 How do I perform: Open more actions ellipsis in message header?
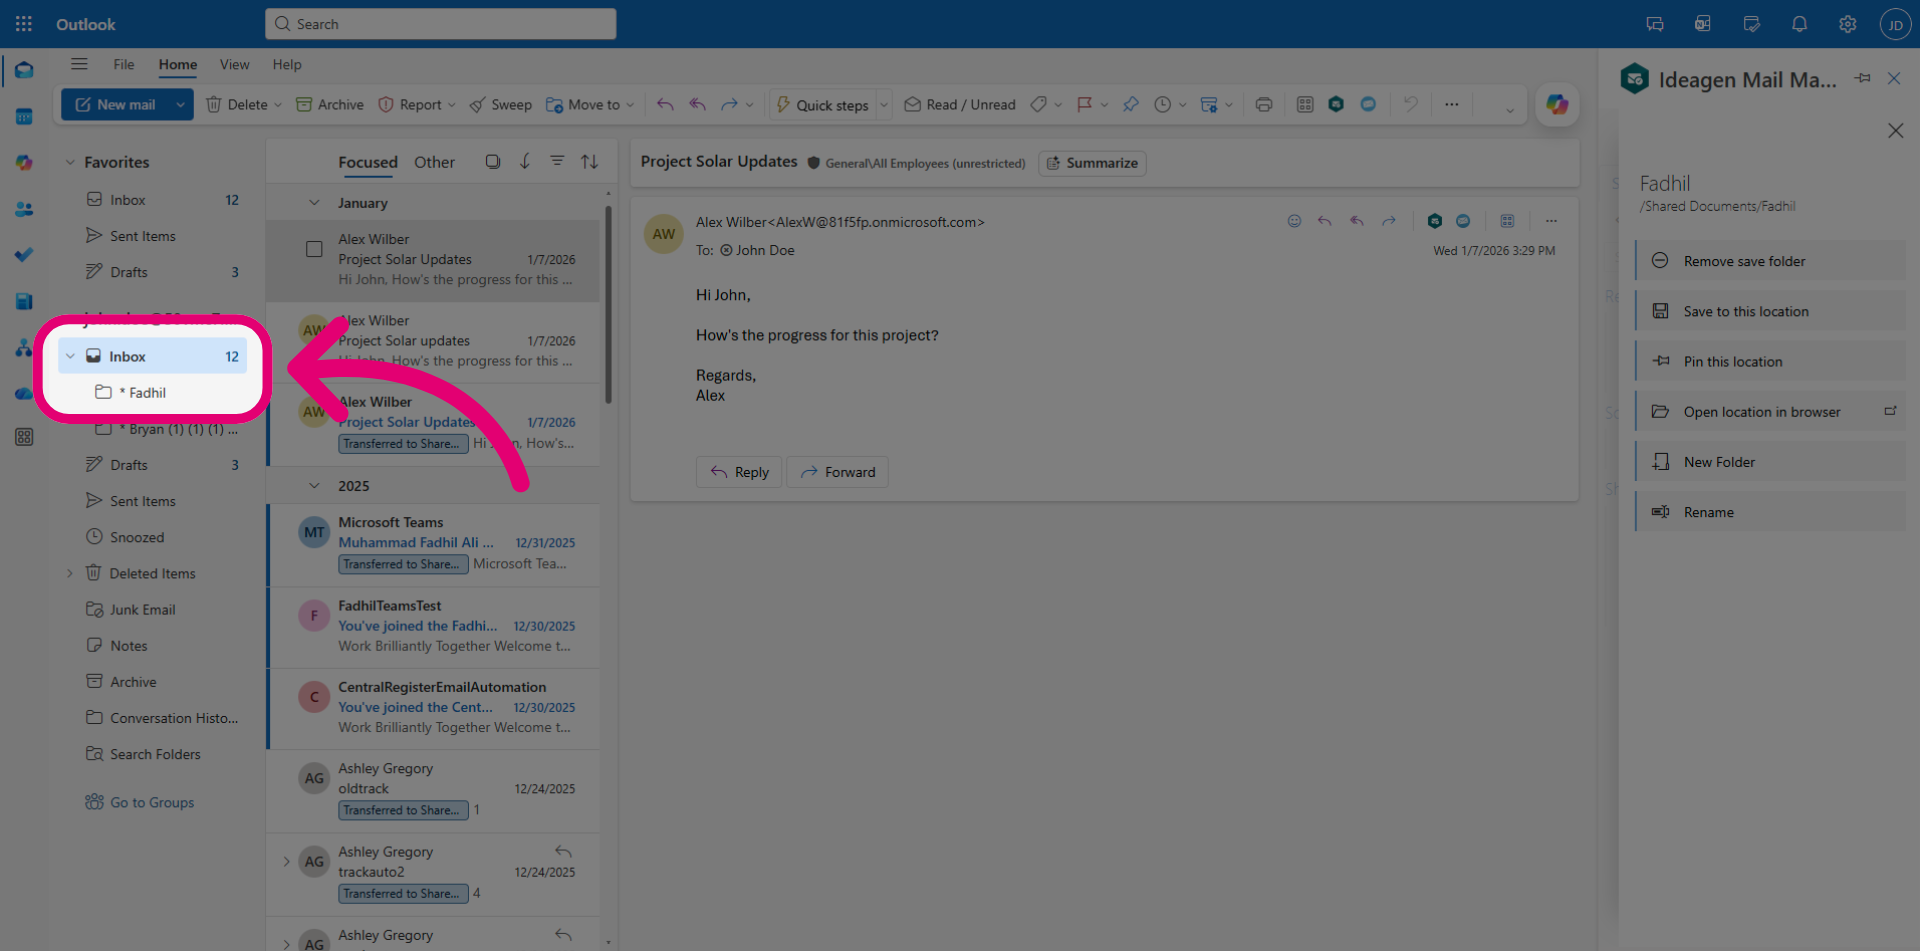pos(1551,221)
